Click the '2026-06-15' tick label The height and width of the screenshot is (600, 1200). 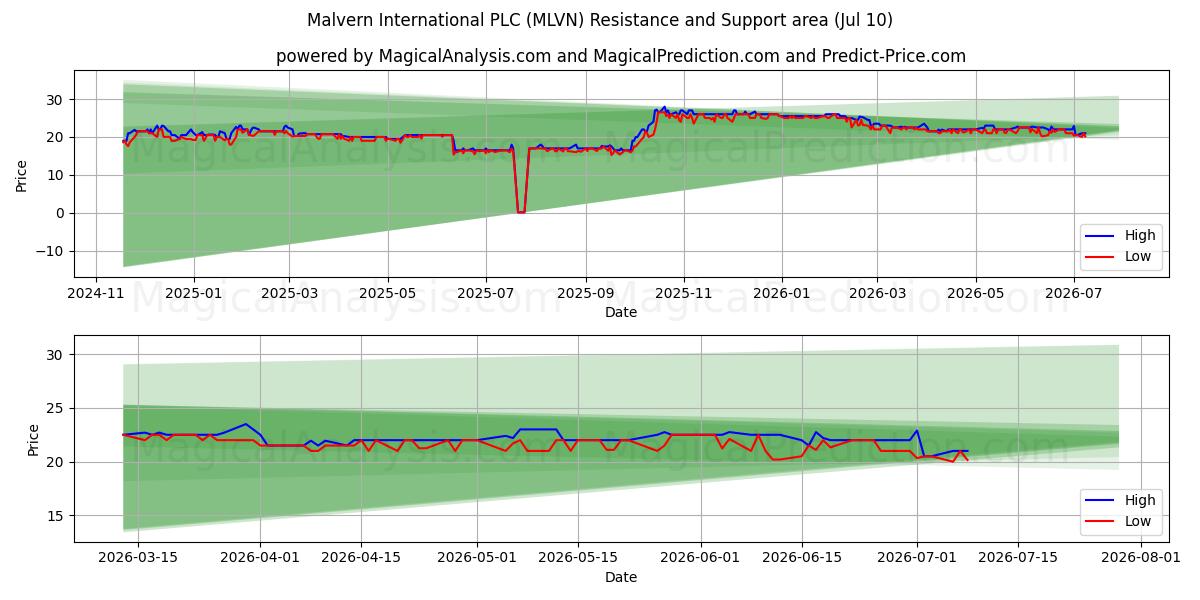[801, 558]
